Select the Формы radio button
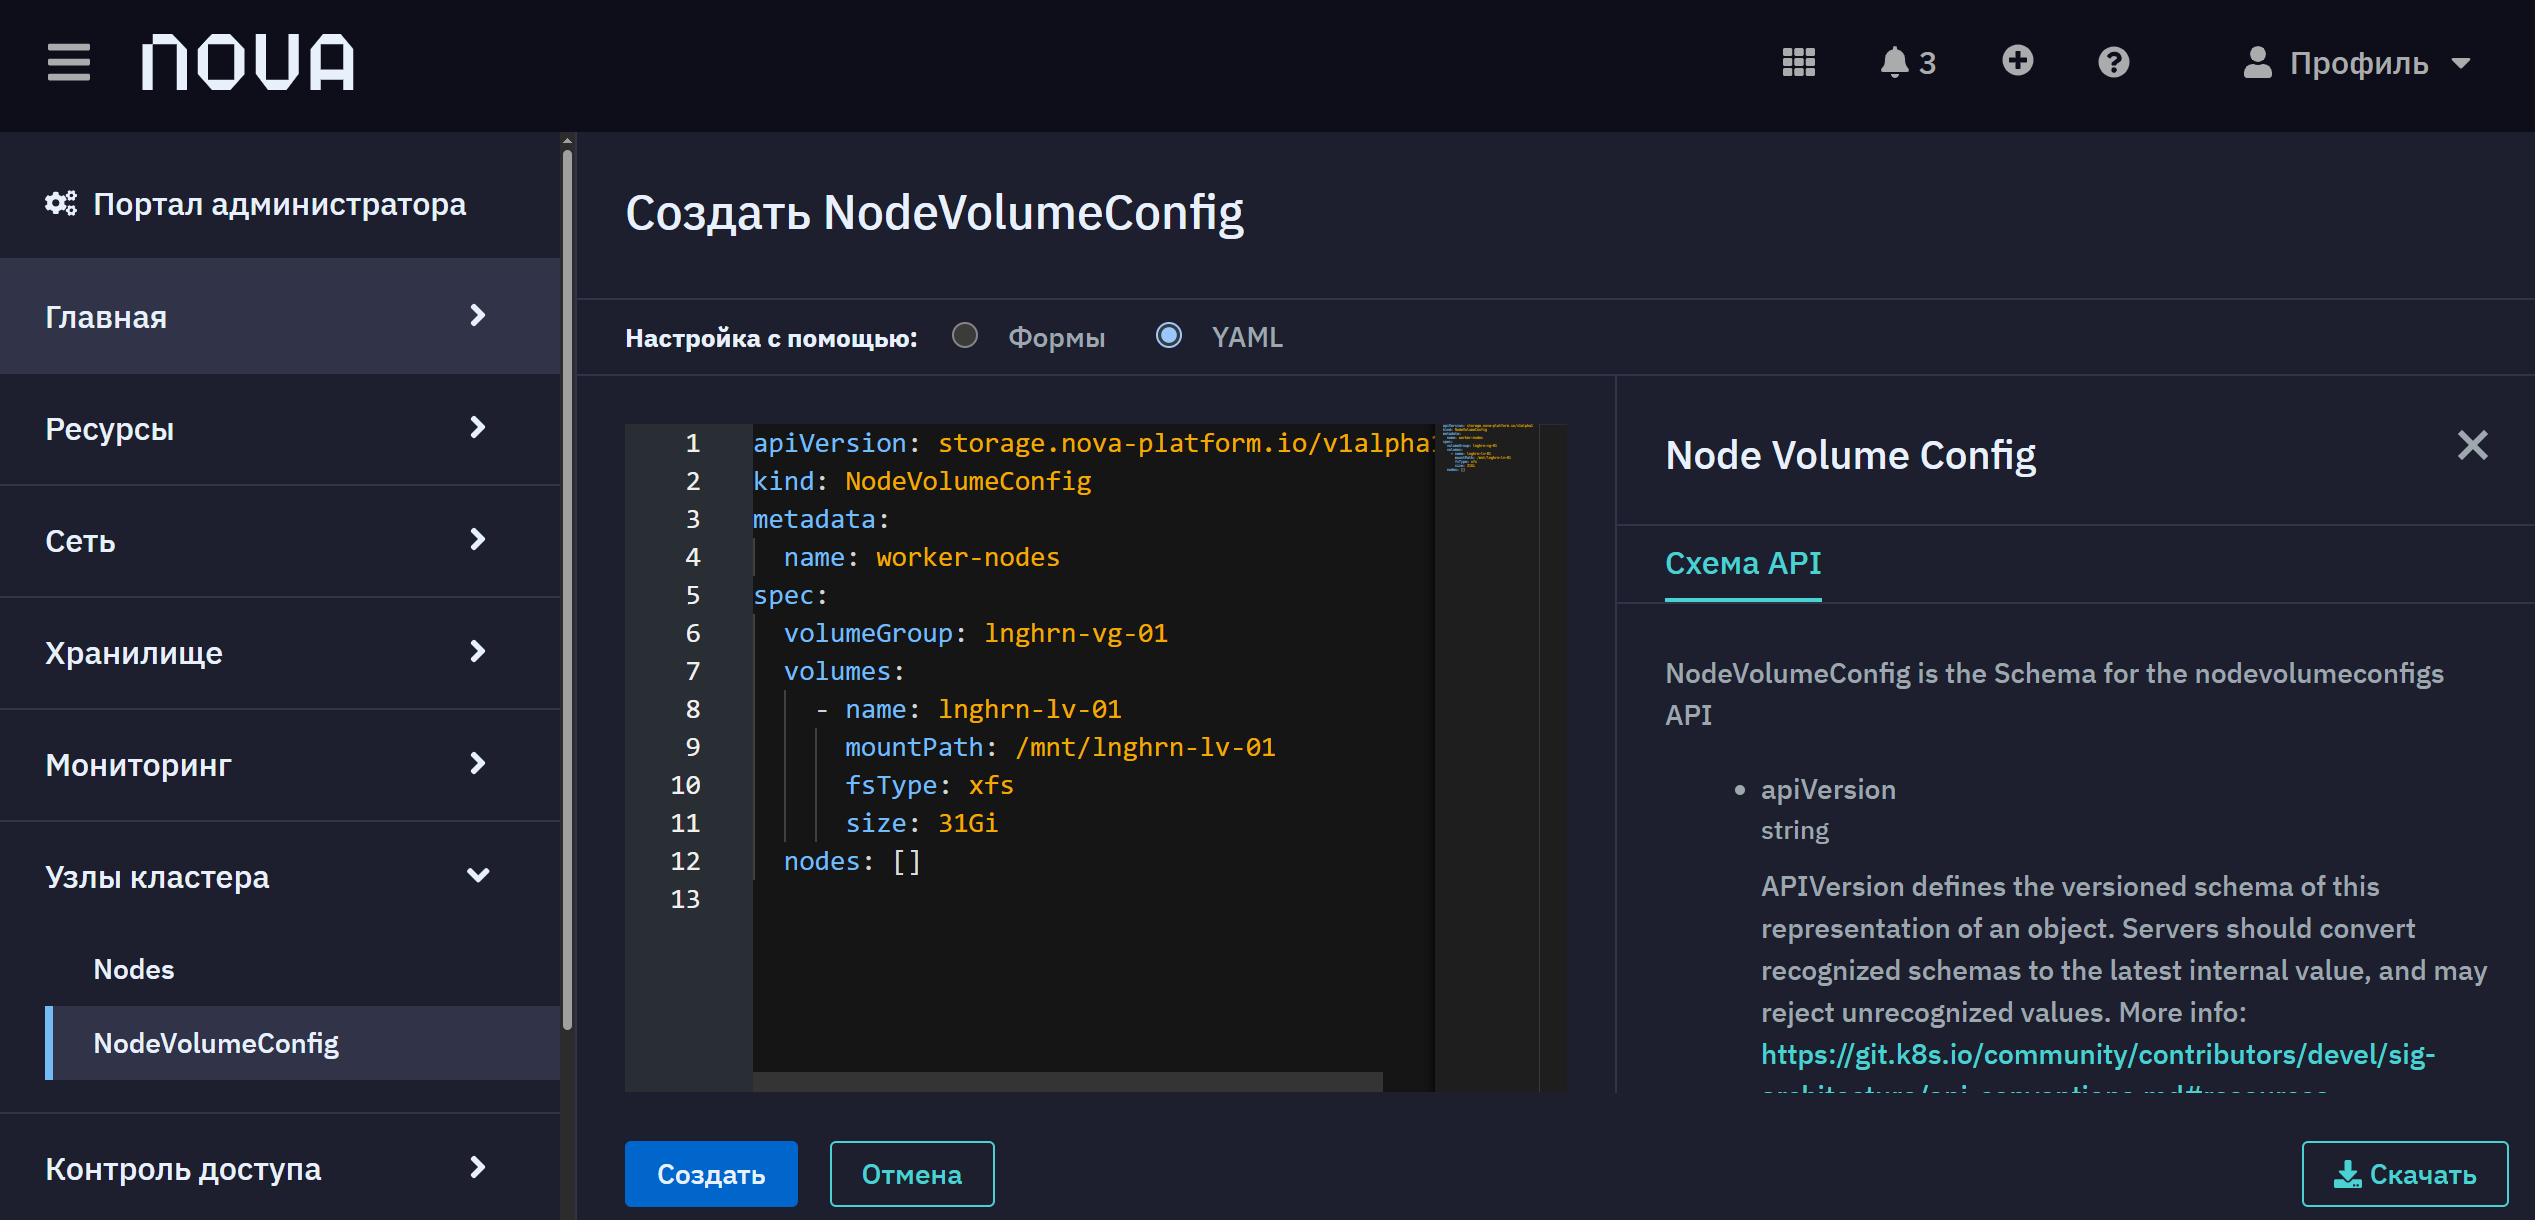The height and width of the screenshot is (1220, 2535). point(964,335)
